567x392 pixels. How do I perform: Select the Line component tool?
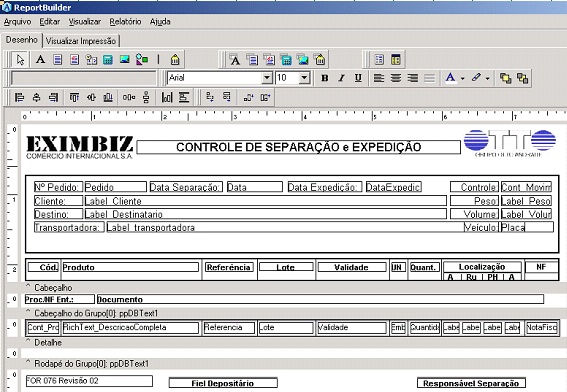click(x=158, y=59)
